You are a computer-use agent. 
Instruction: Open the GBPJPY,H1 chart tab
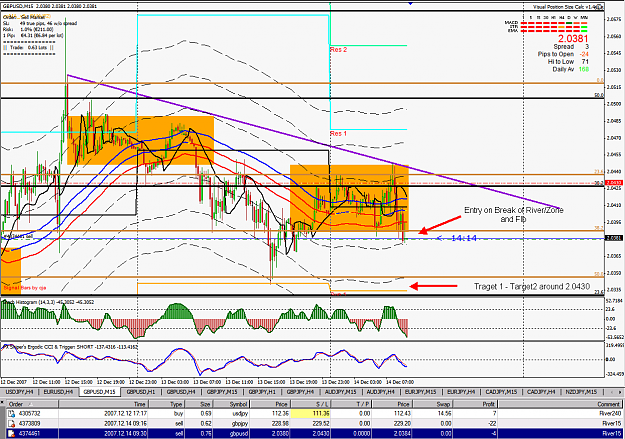(x=262, y=392)
